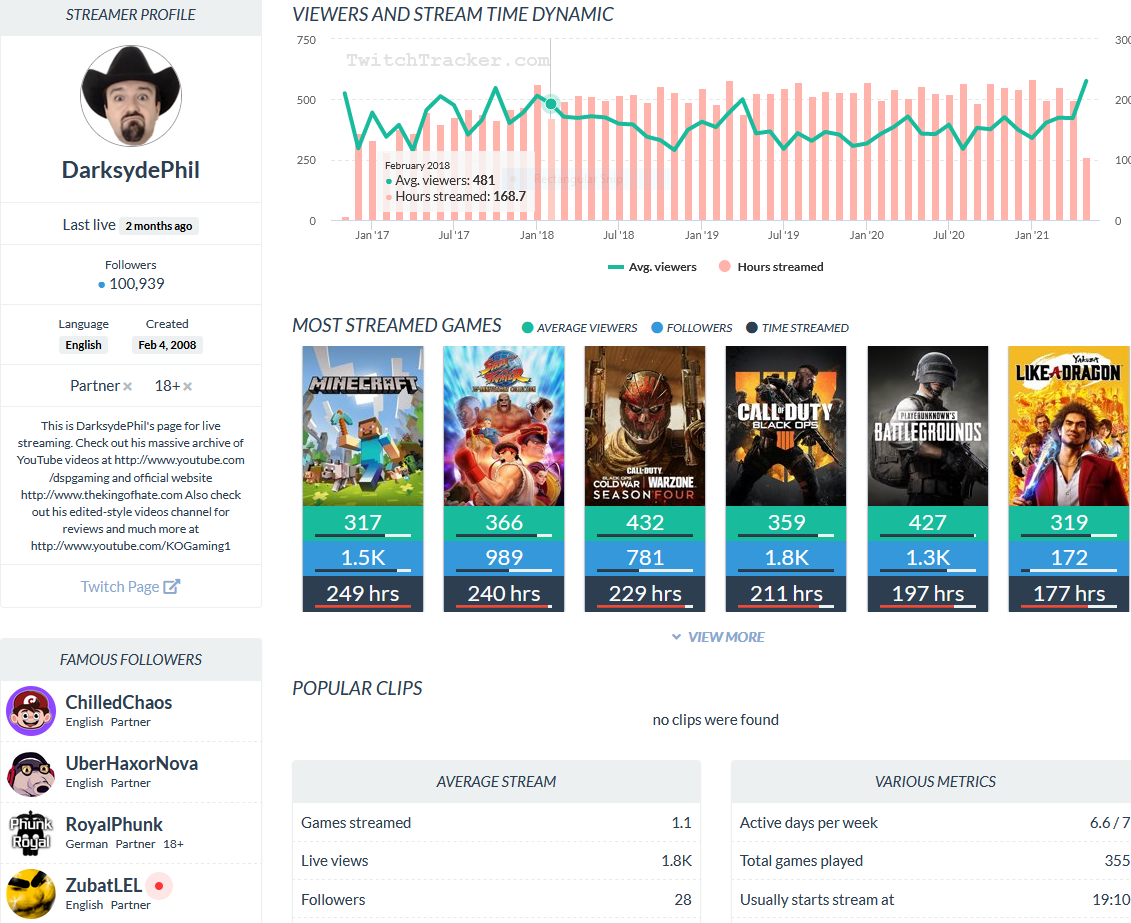
Task: Click the 18+ tag label
Action: (167, 386)
